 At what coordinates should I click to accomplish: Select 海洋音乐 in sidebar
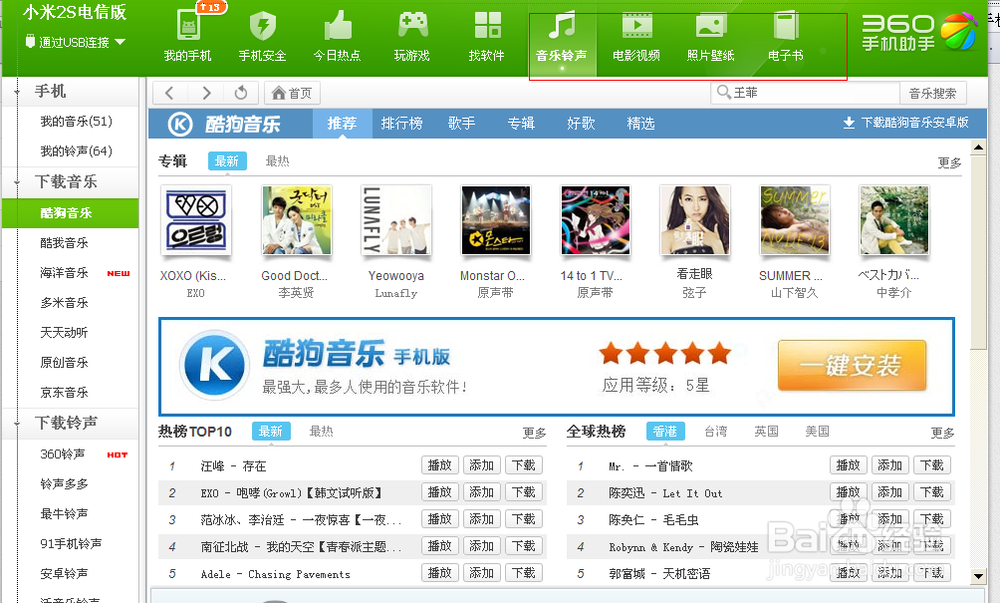click(64, 273)
